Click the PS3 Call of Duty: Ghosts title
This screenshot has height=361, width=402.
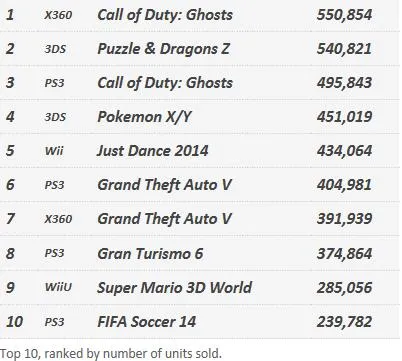coord(165,83)
